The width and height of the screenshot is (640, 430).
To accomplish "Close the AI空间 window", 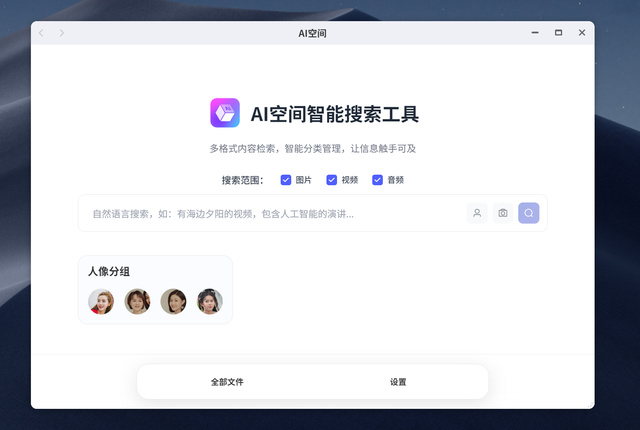I will coord(582,33).
